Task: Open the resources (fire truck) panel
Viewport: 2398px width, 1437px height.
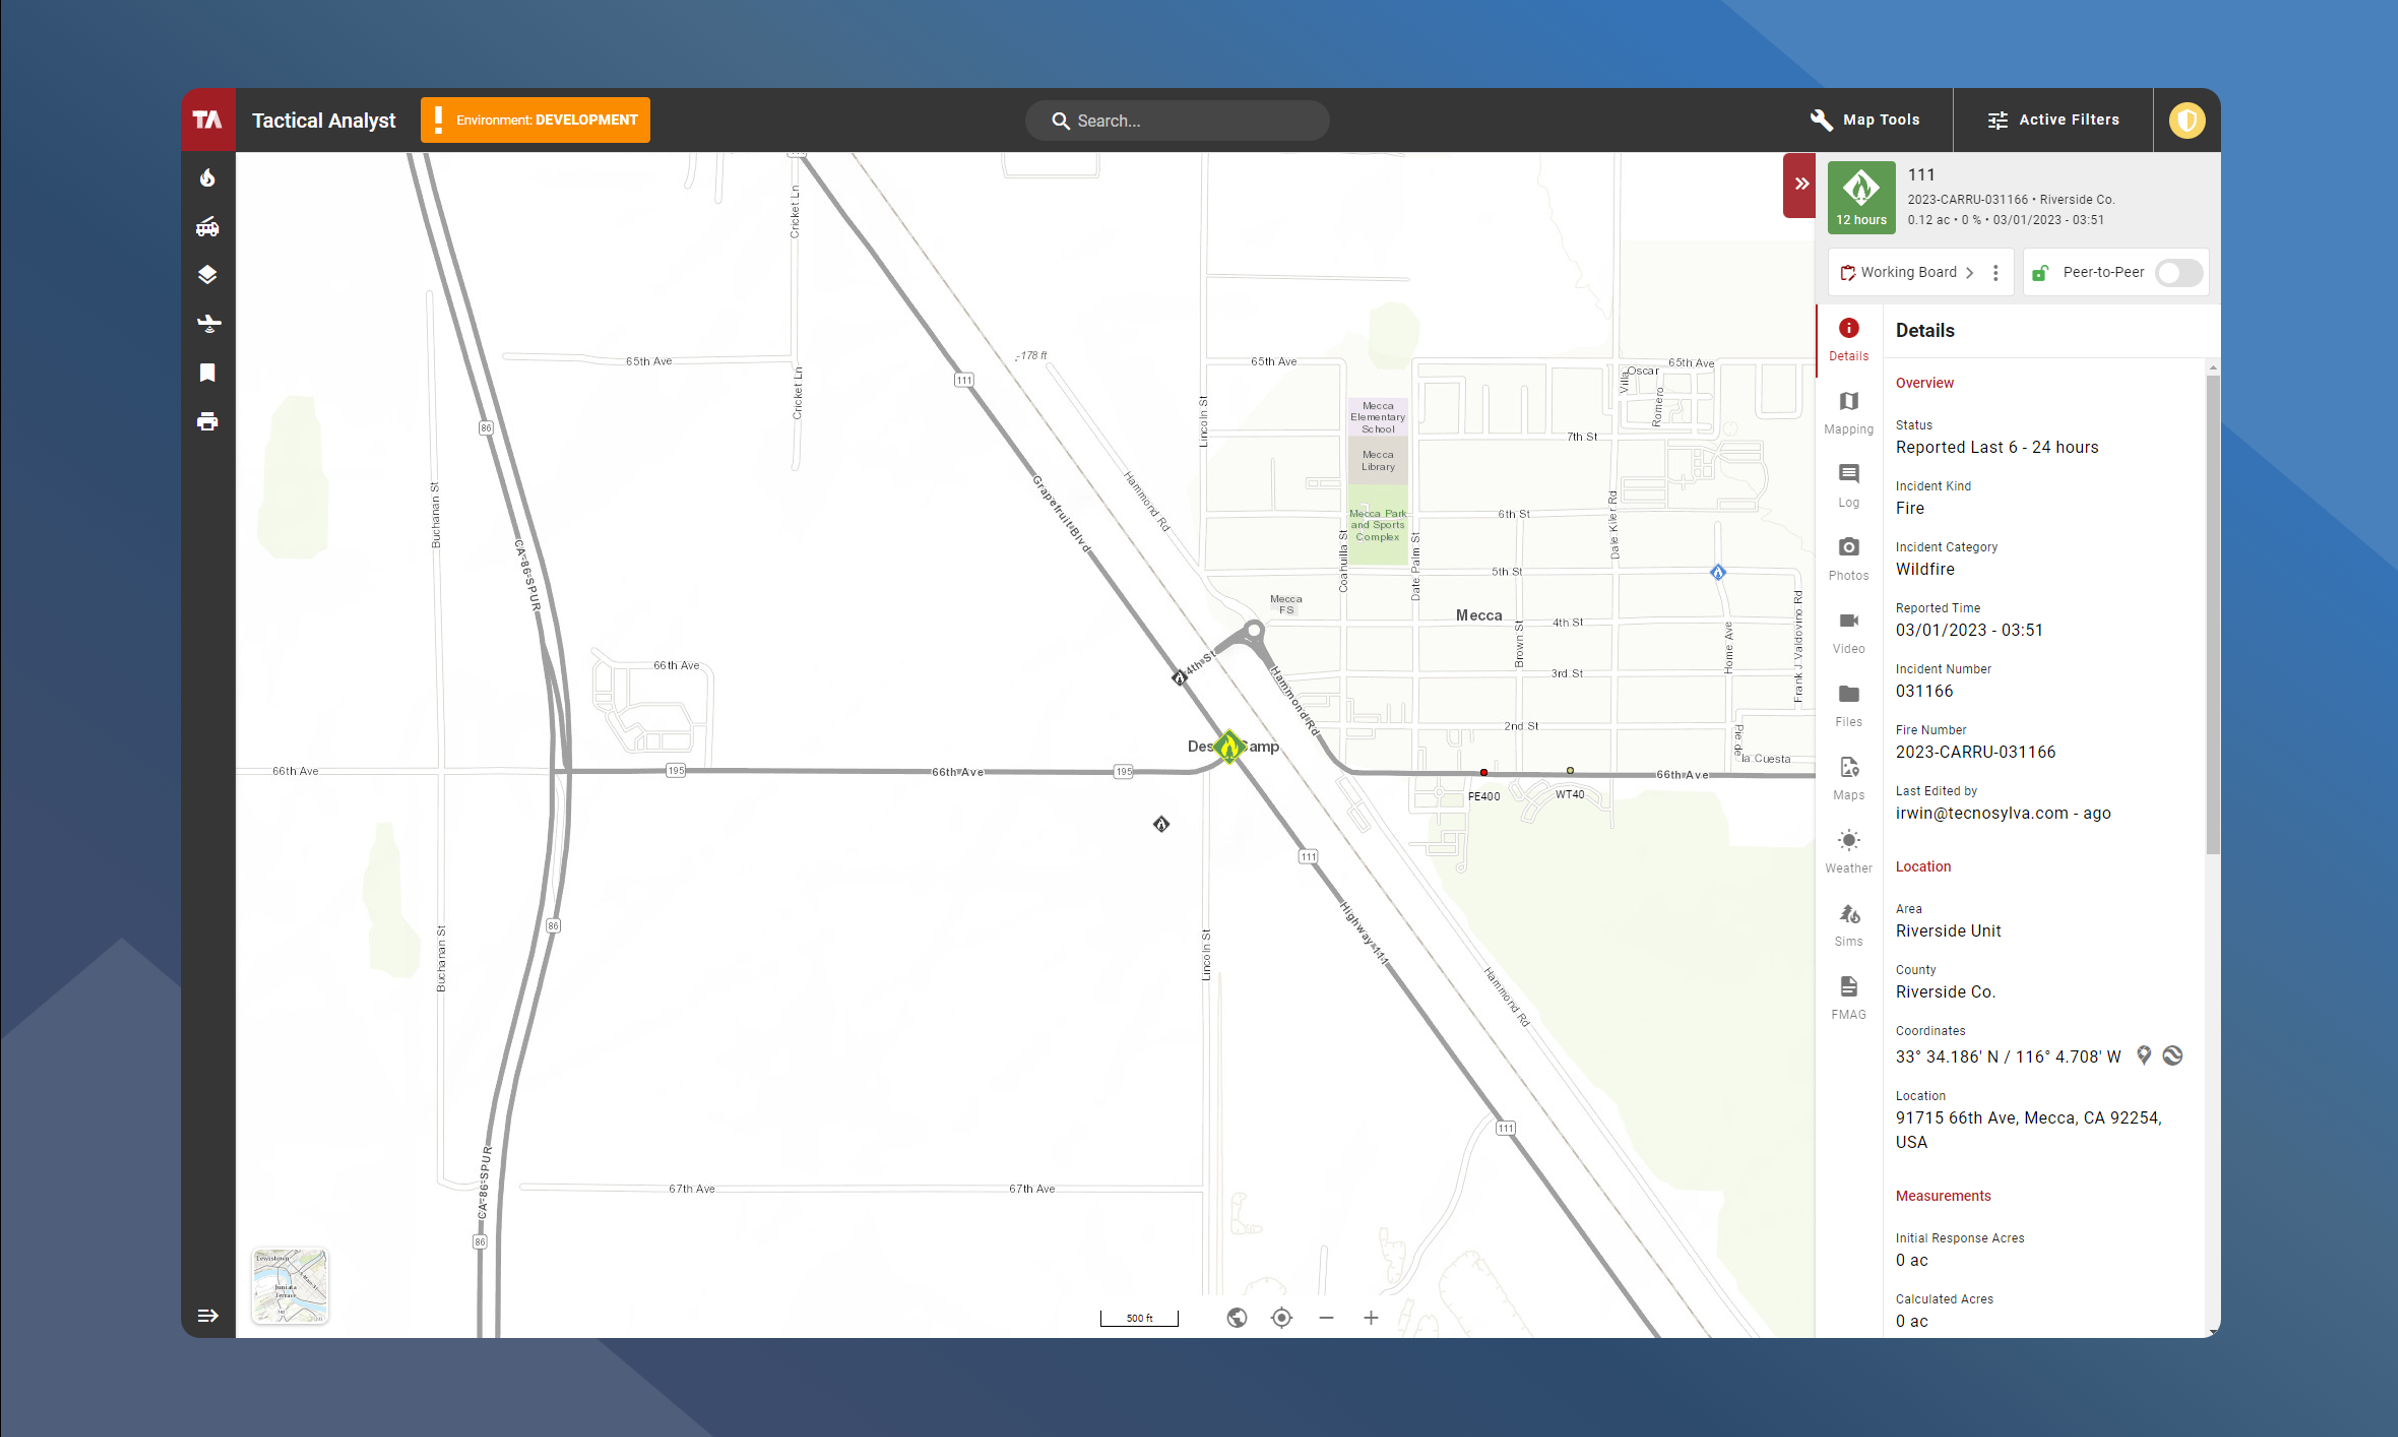Action: pos(208,226)
